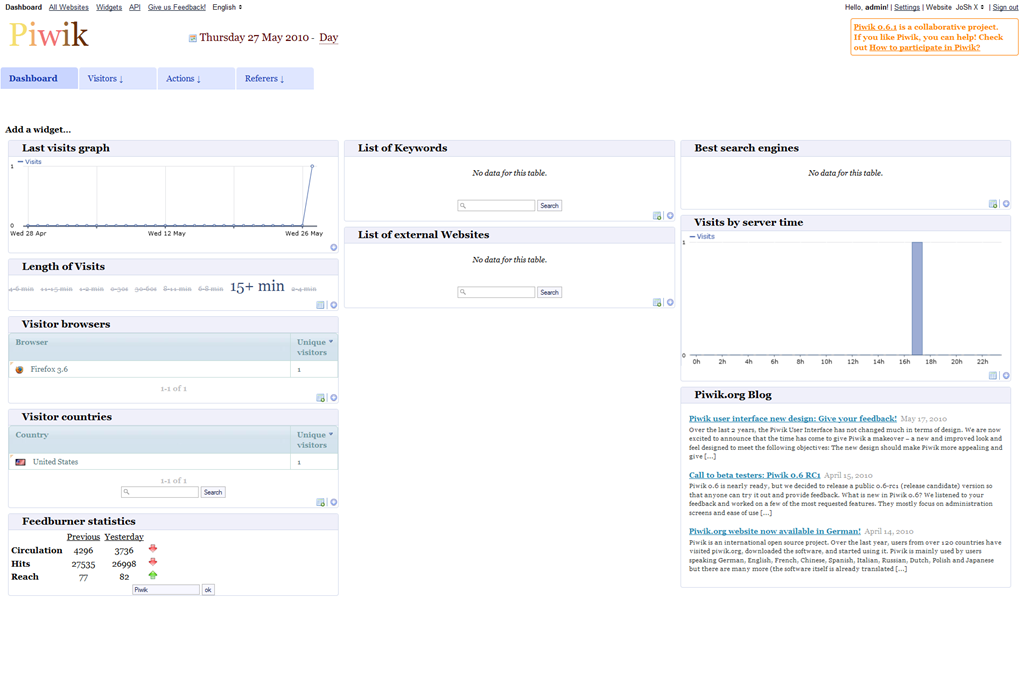Click the red down arrow beside Hits
Viewport: 1024px width, 682px height.
pos(153,562)
